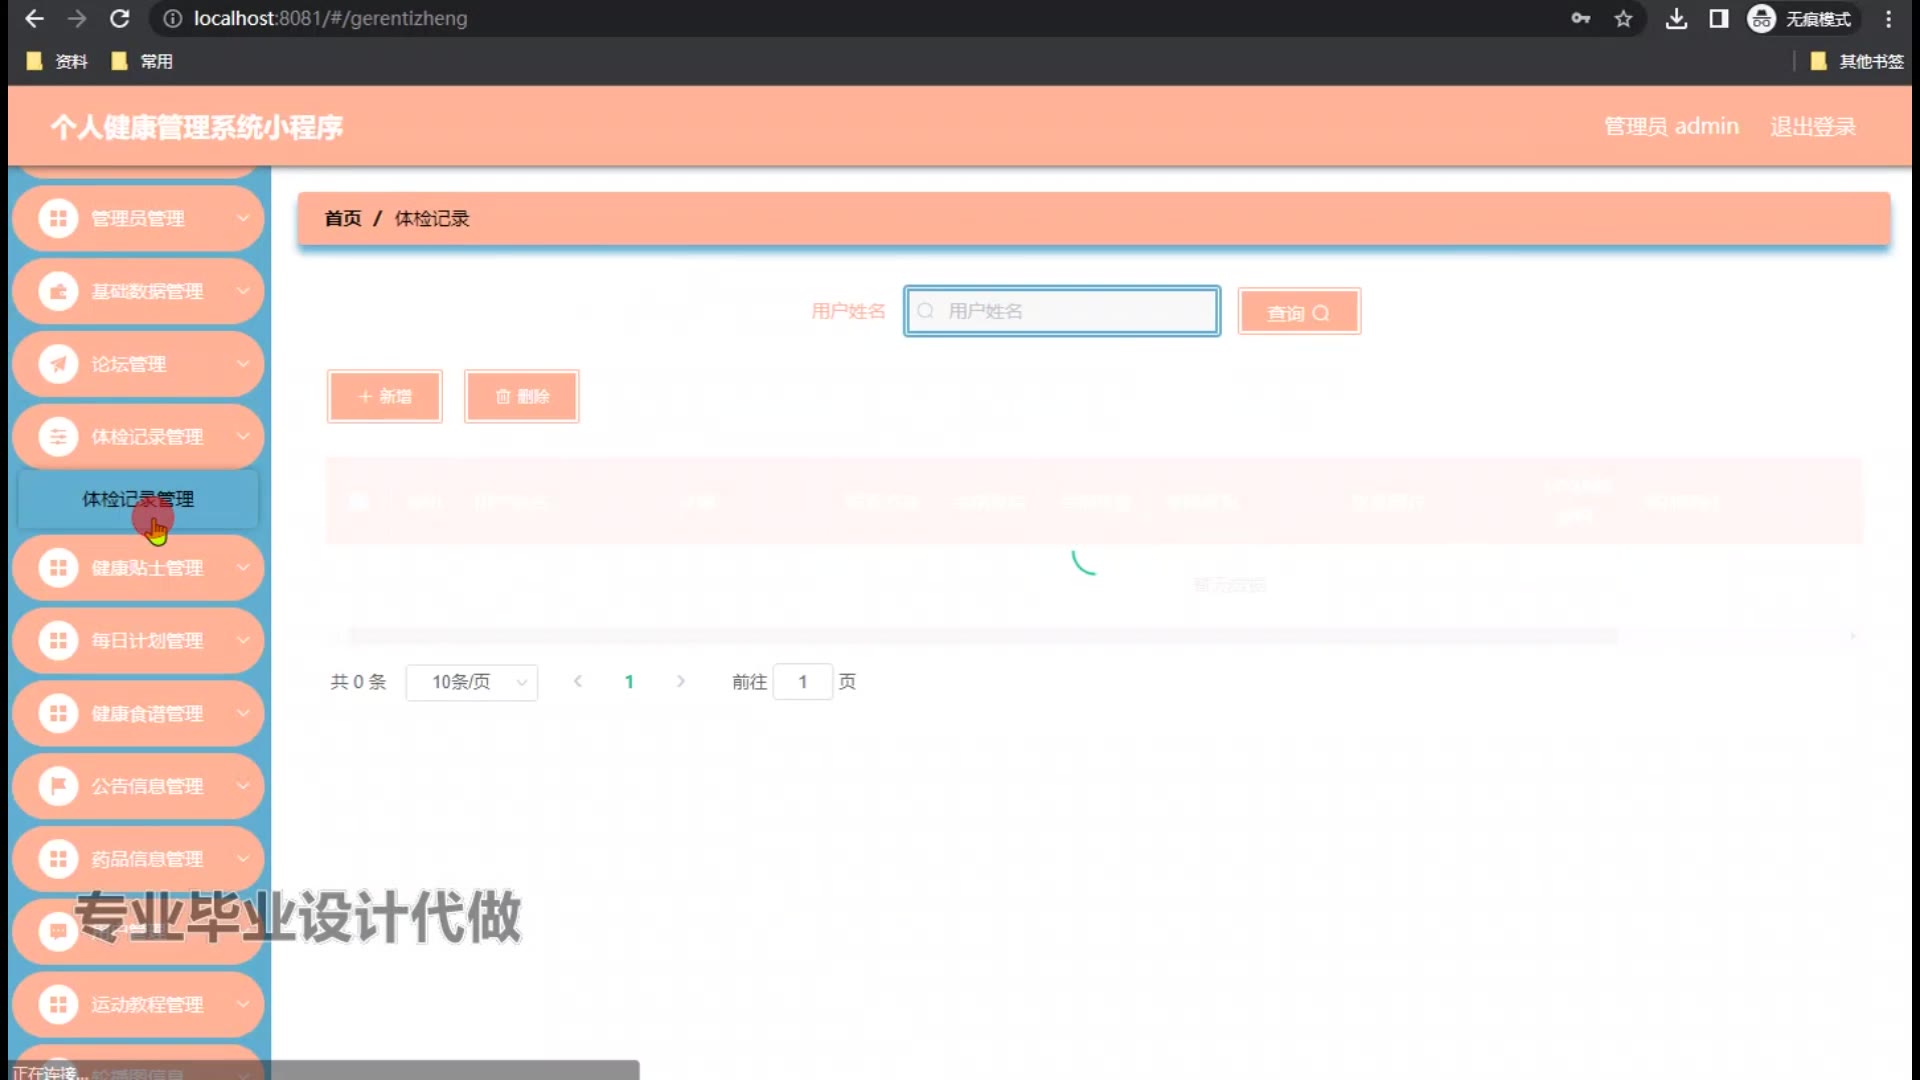The width and height of the screenshot is (1920, 1080).
Task: Click the 查询 search button
Action: click(x=1298, y=313)
